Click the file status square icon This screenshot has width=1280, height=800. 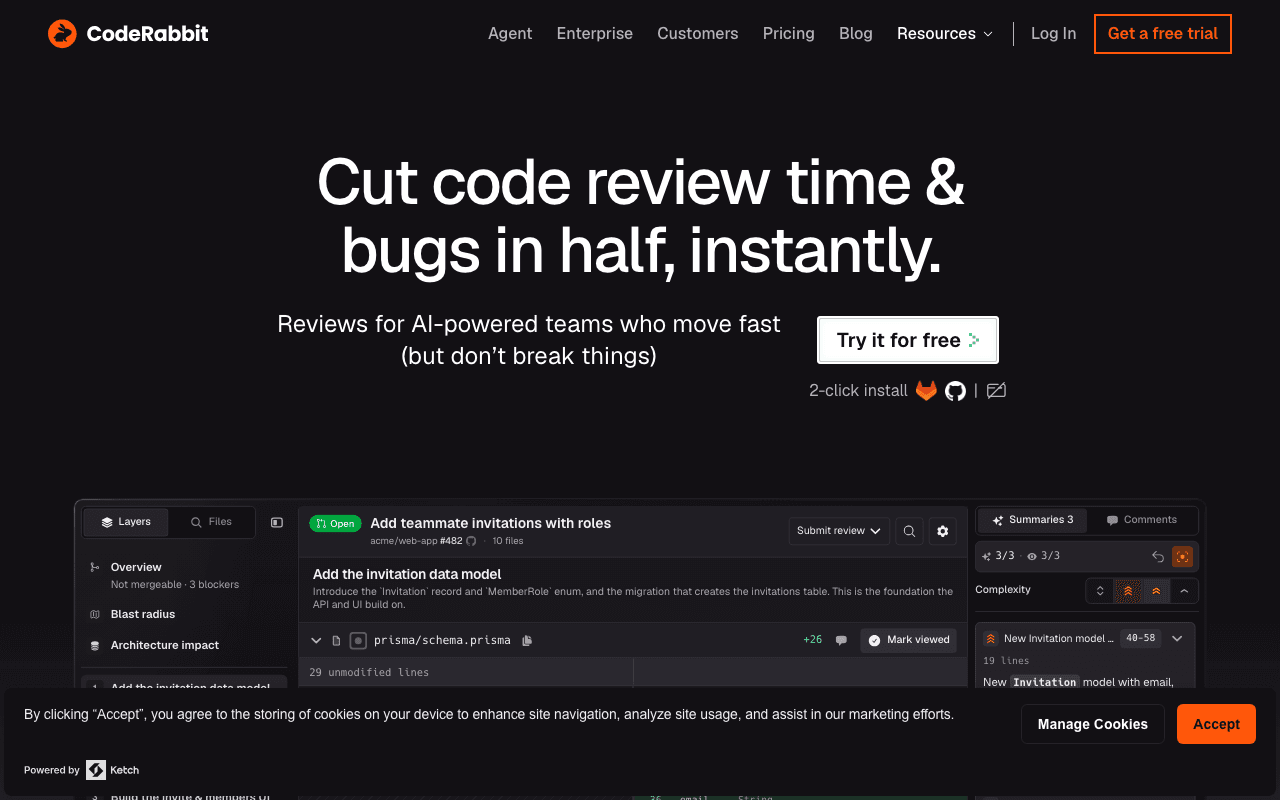tap(358, 640)
